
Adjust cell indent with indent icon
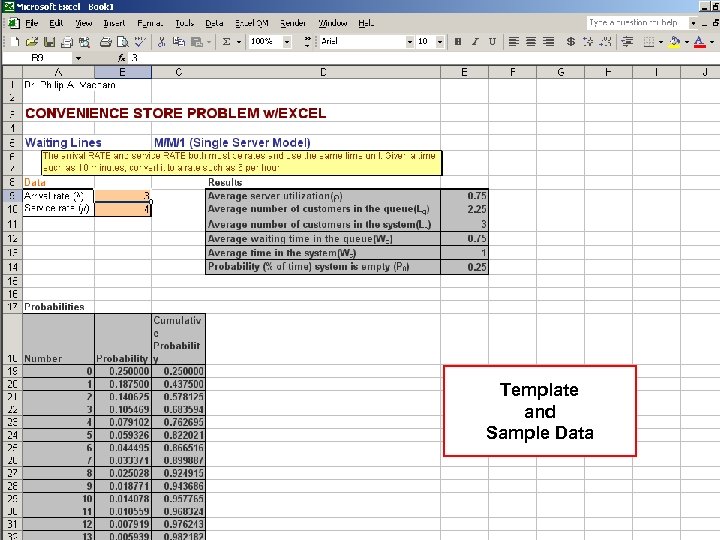point(627,42)
